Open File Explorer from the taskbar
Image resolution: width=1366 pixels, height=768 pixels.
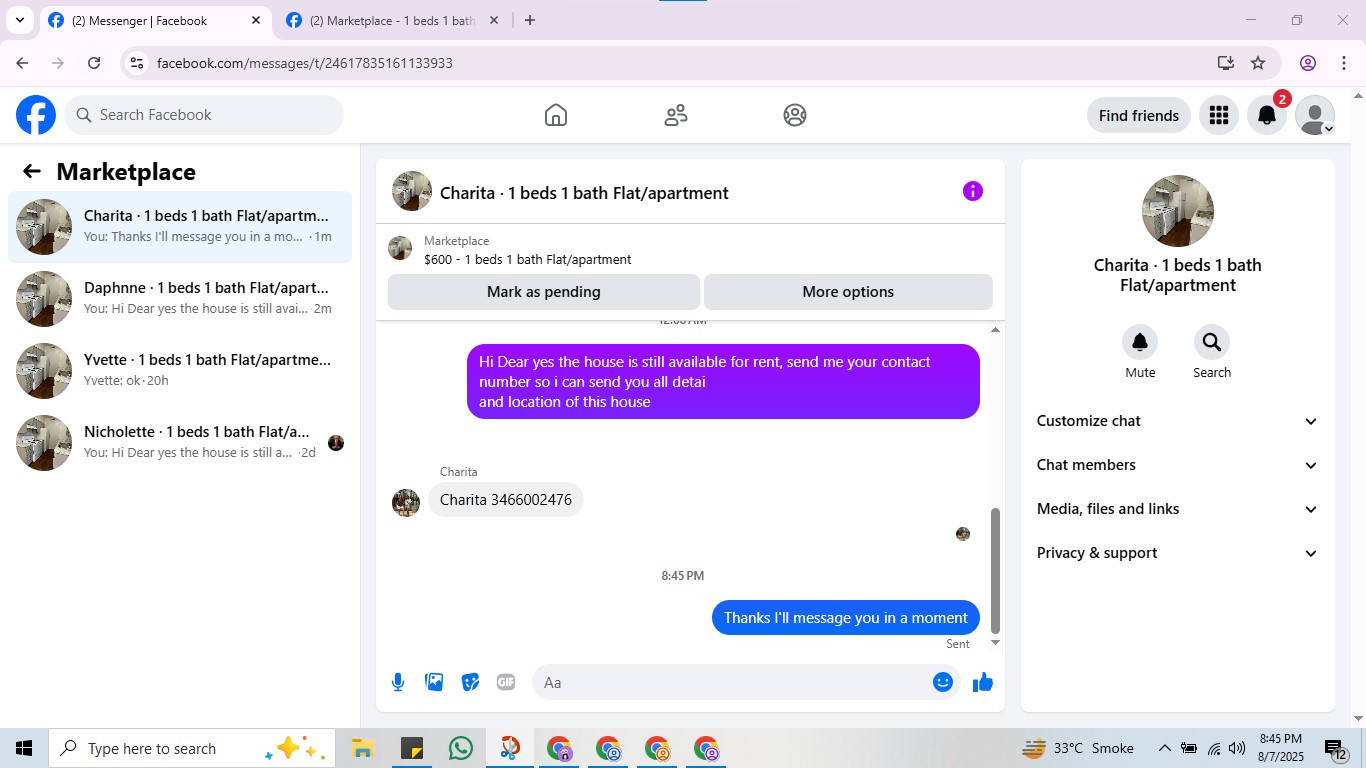pos(362,748)
